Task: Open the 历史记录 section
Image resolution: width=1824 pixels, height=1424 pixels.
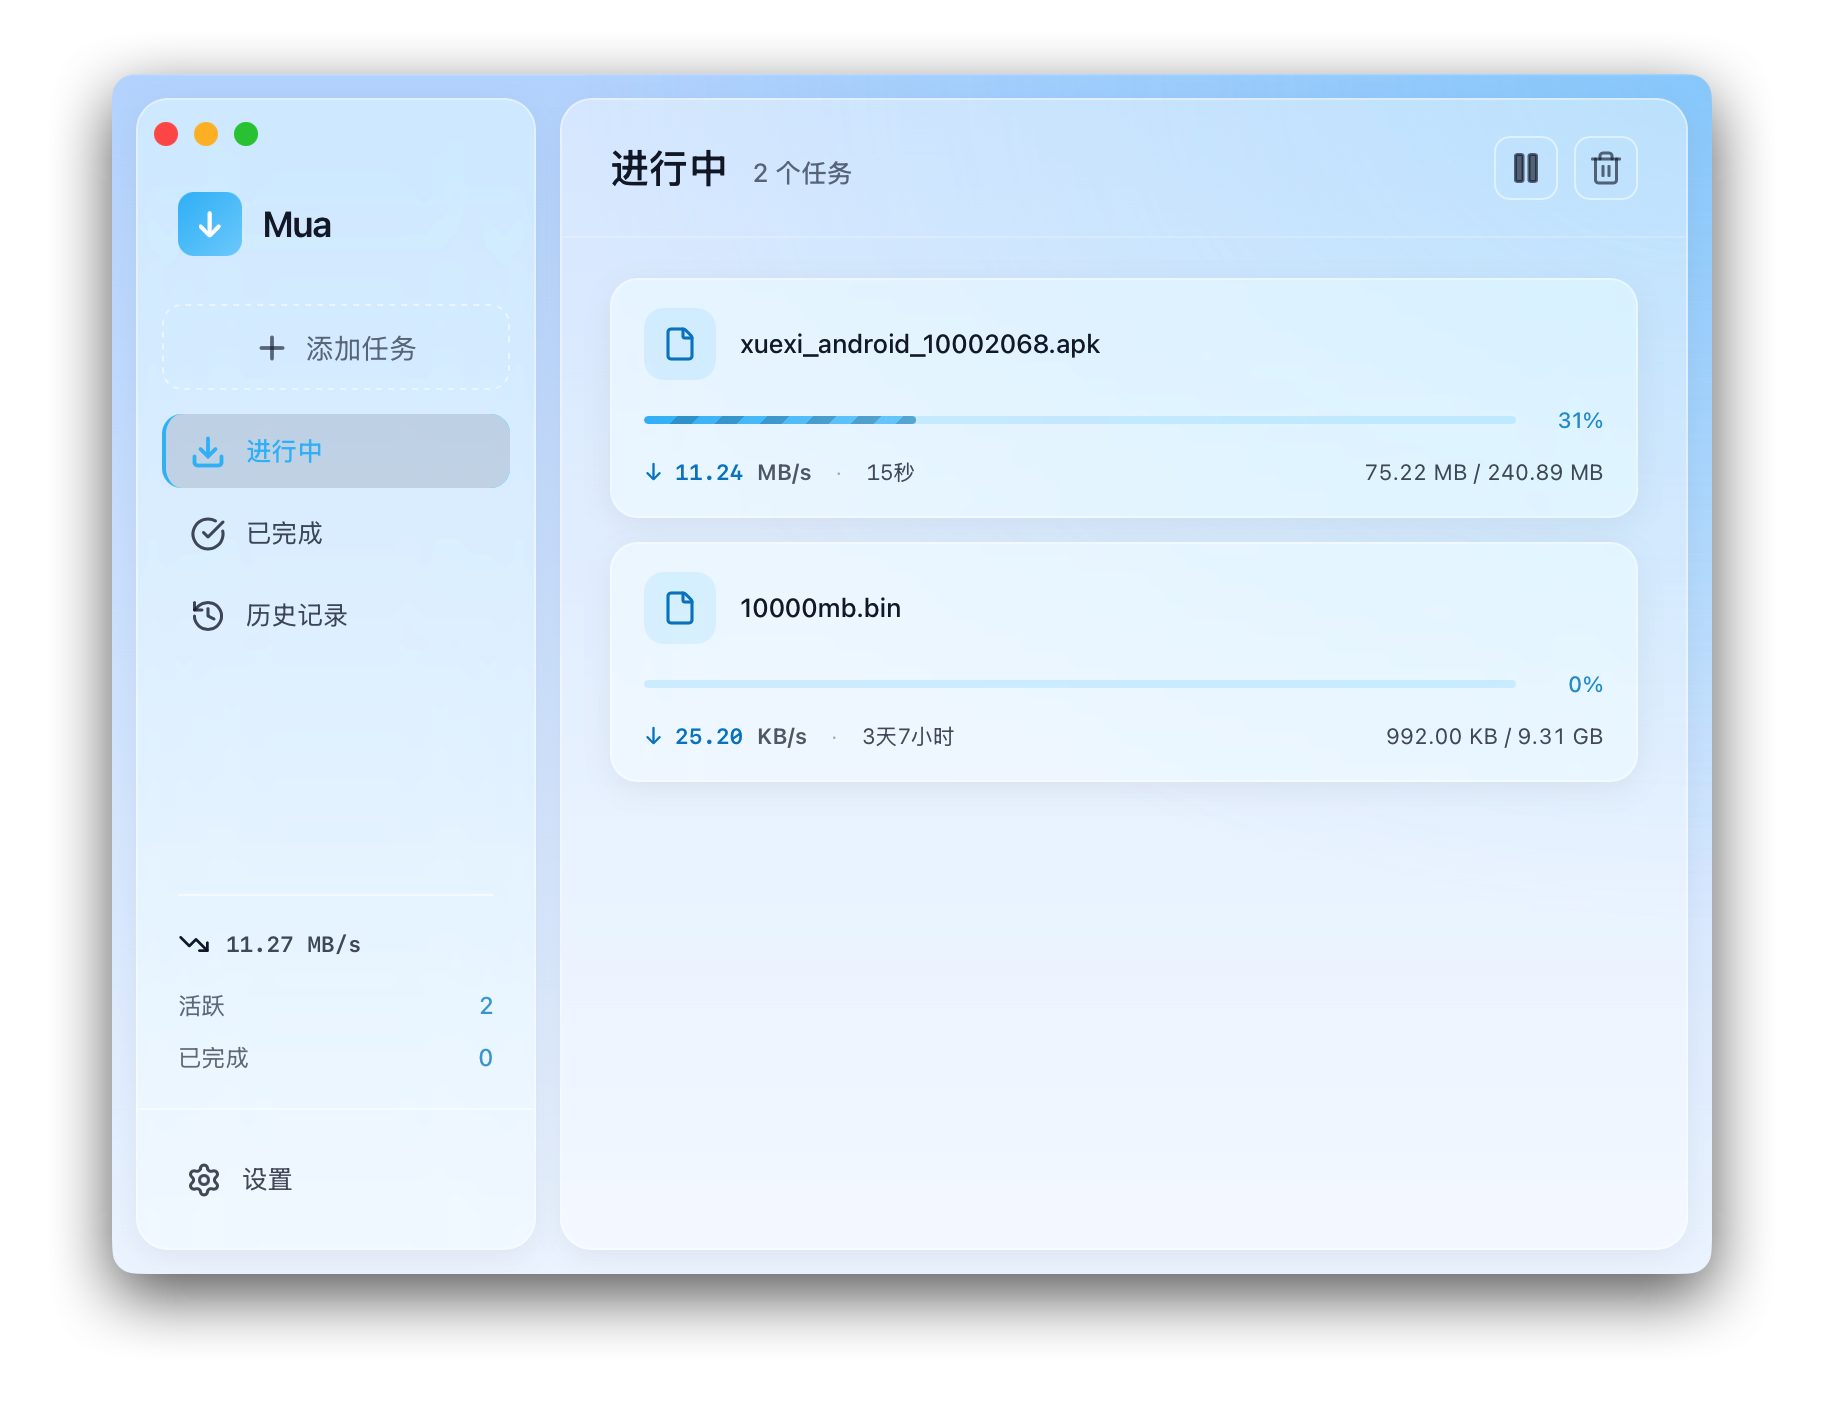Action: (296, 616)
